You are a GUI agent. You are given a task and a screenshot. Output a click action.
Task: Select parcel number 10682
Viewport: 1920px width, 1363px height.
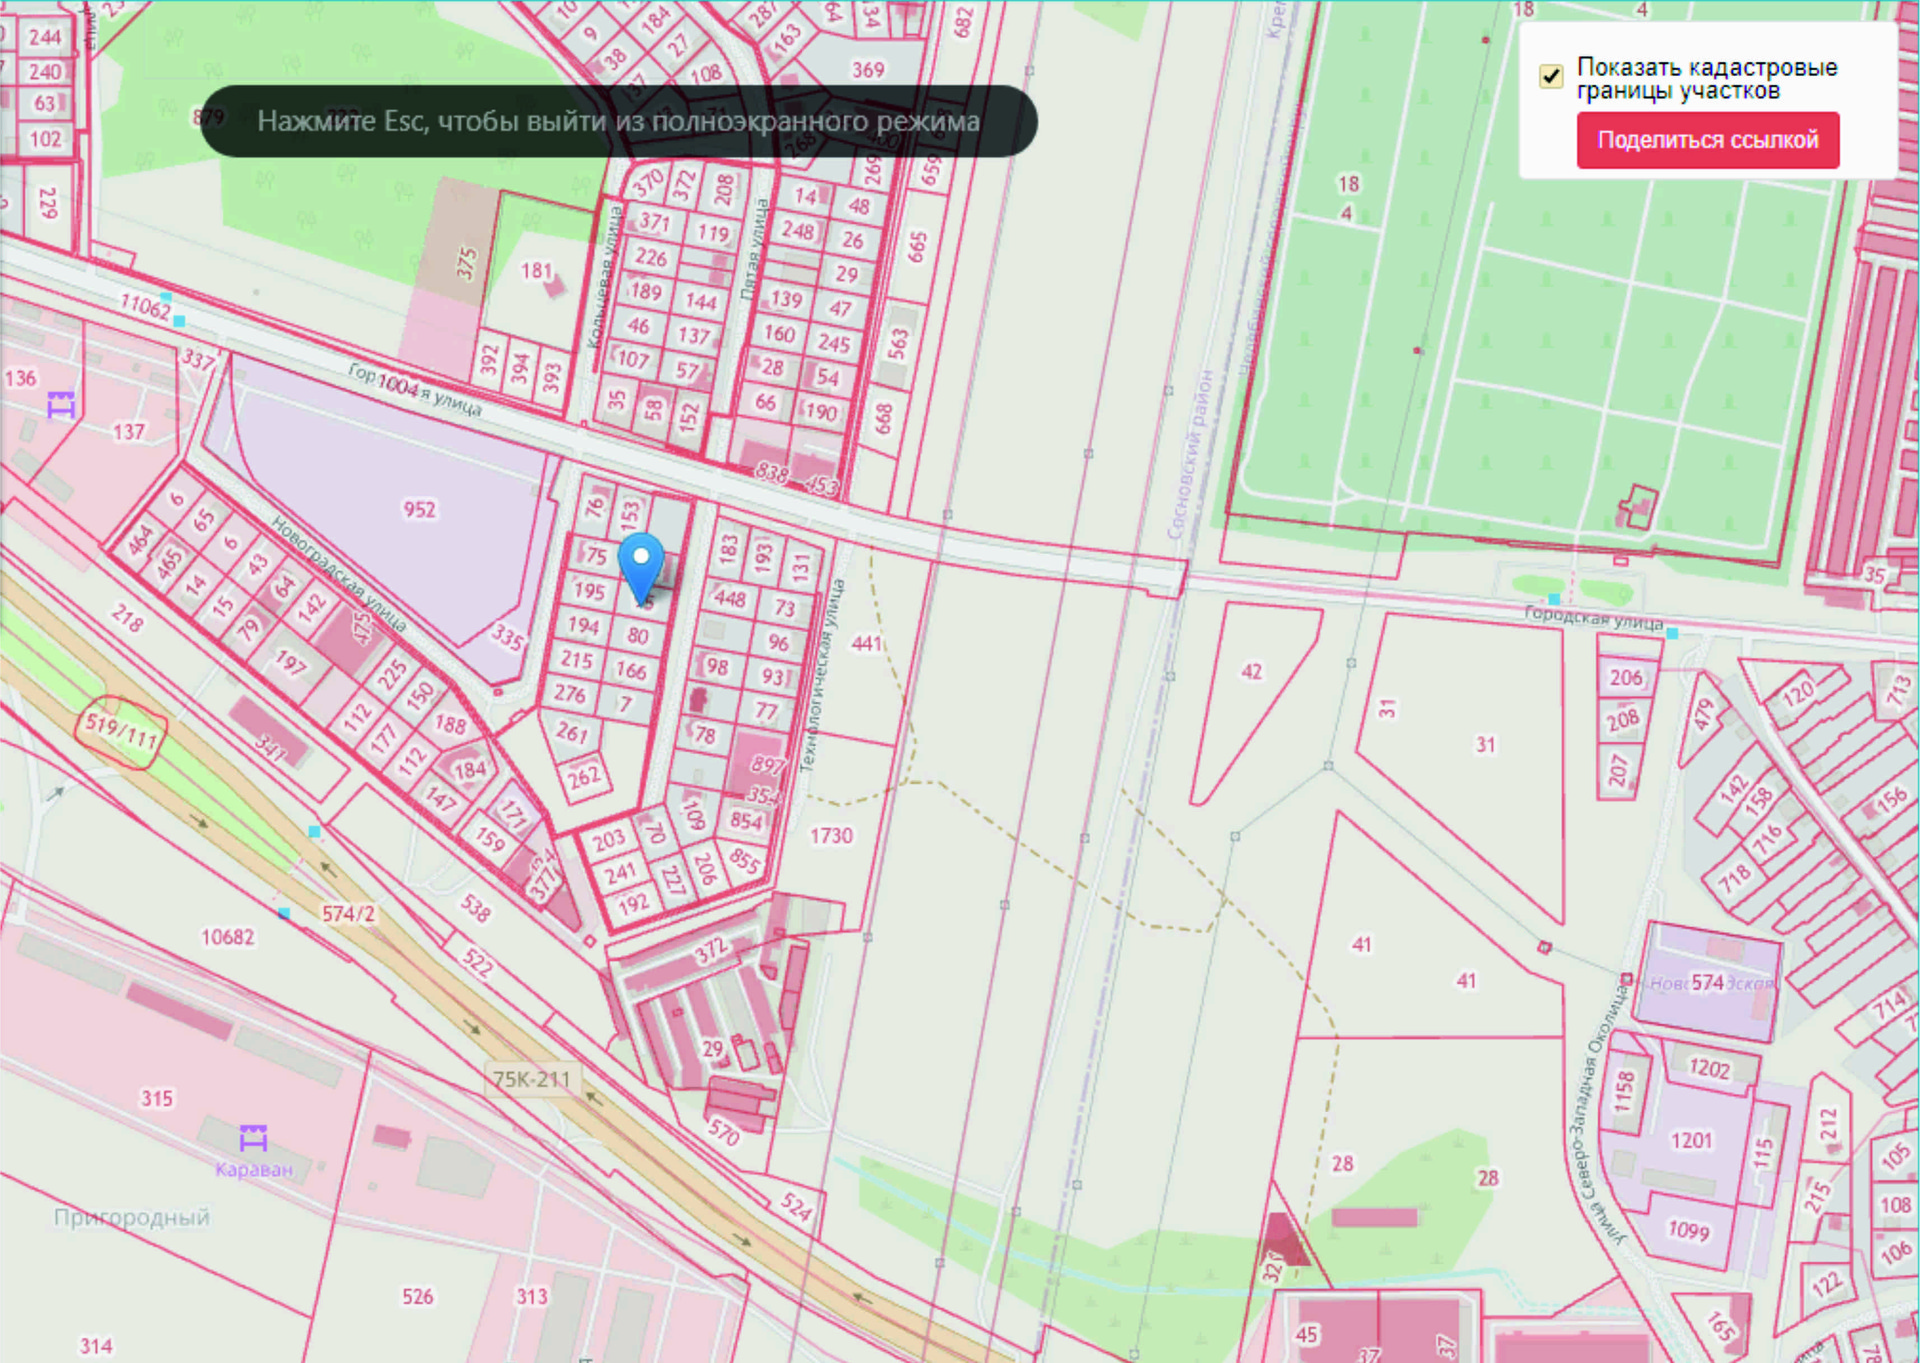click(x=228, y=938)
